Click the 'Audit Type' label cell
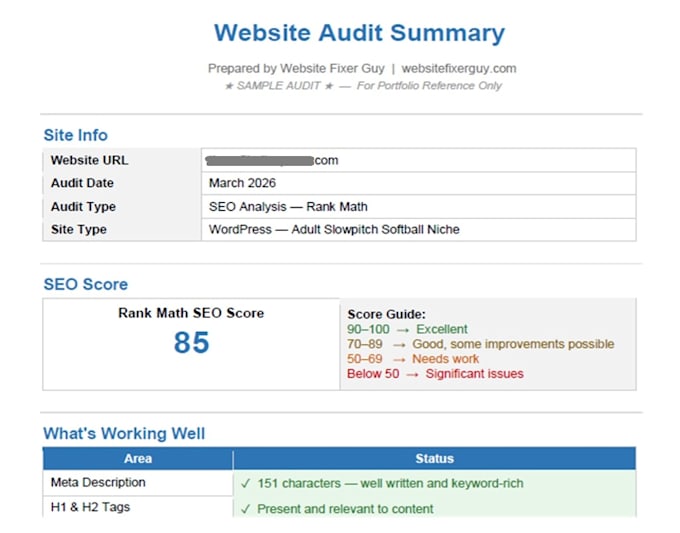The image size is (680, 533). tap(122, 207)
